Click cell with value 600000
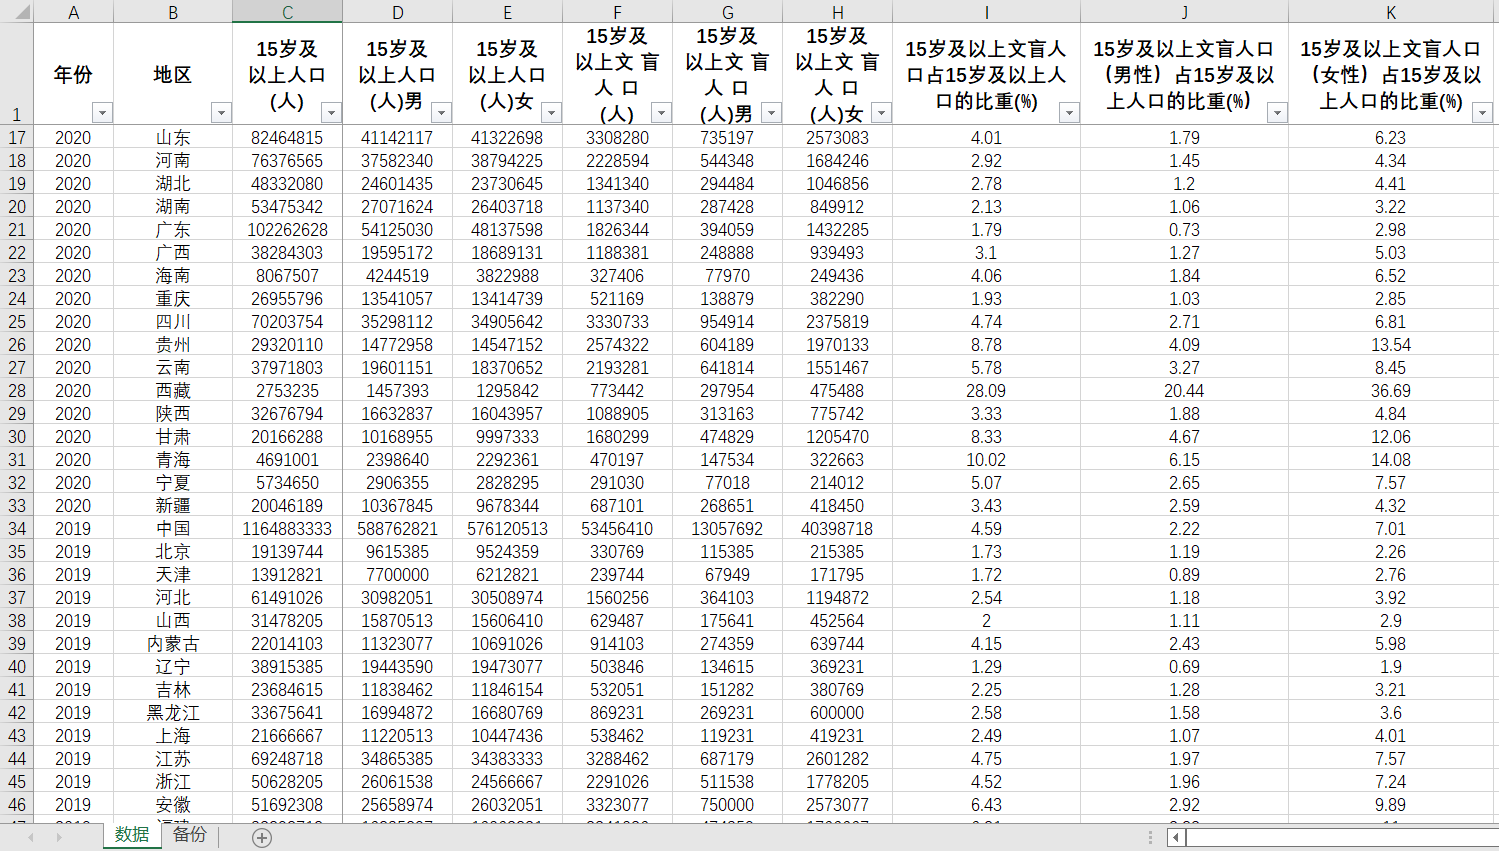This screenshot has height=851, width=1499. pyautogui.click(x=838, y=713)
